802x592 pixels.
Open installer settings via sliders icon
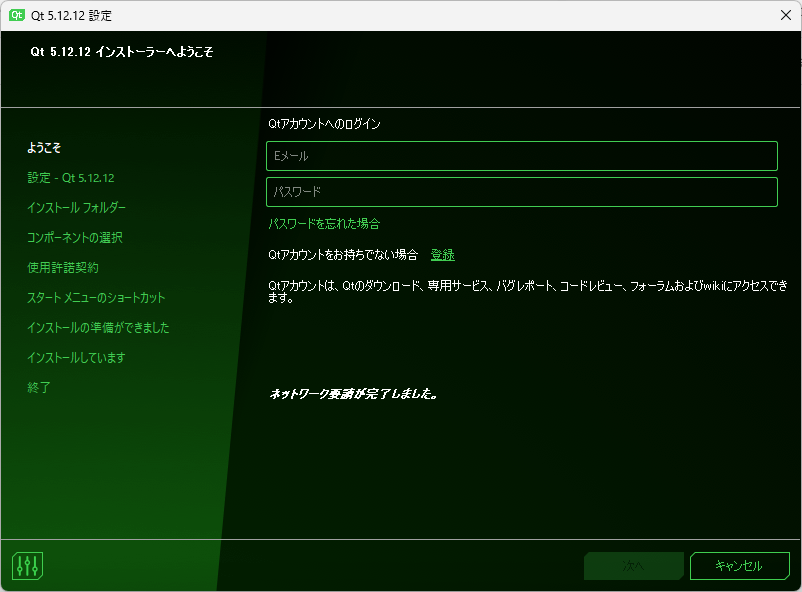pyautogui.click(x=27, y=566)
